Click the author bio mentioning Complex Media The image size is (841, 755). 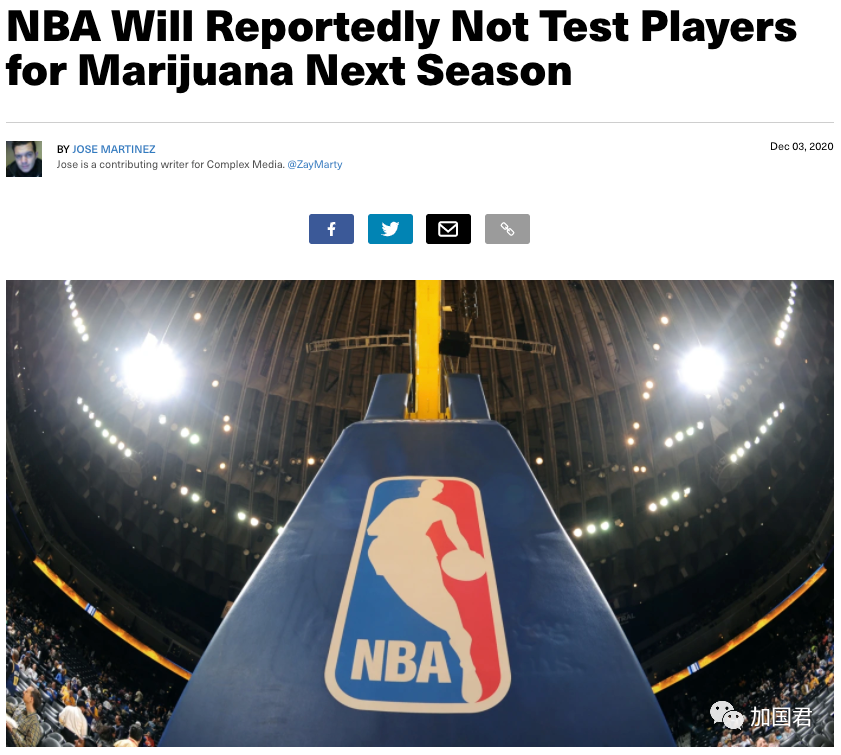tap(171, 165)
